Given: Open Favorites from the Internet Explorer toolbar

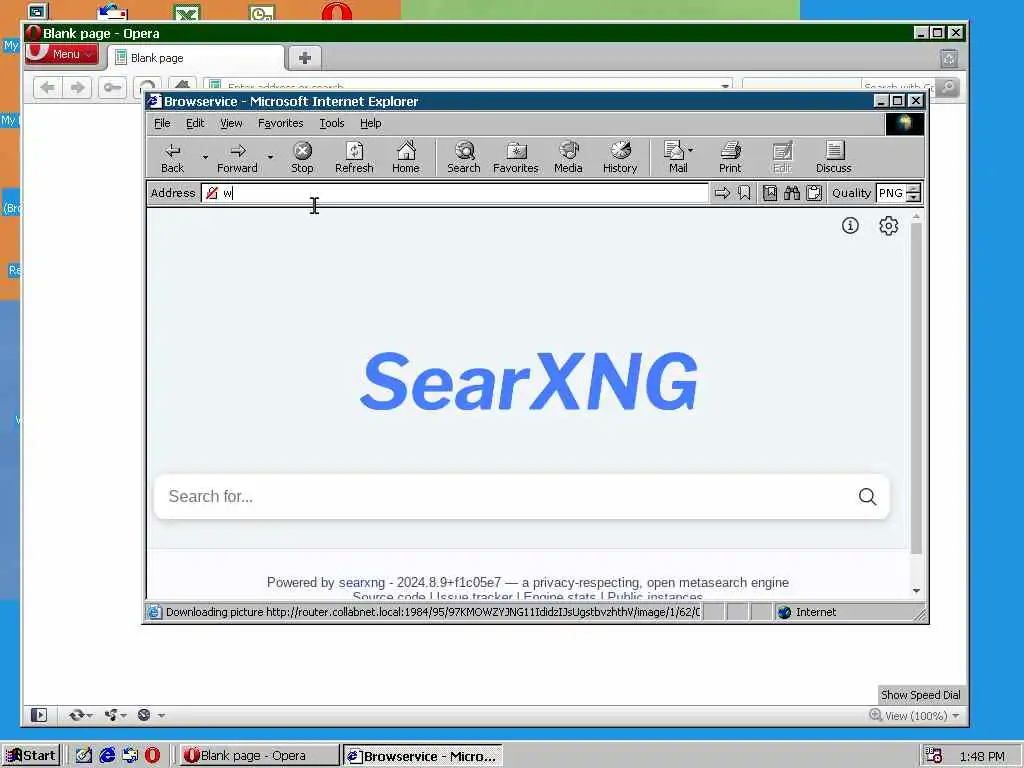Looking at the screenshot, I should 515,157.
